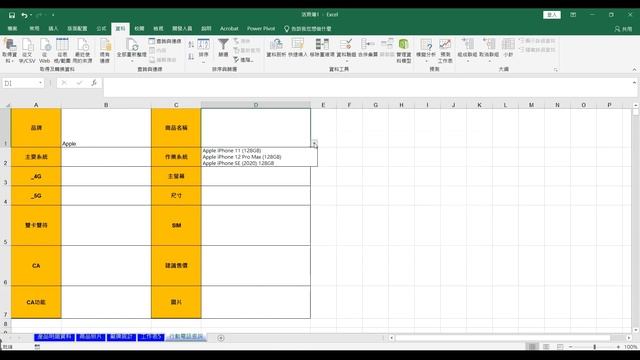Click the Share (共用) button
Viewport: 640px width, 360px height.
point(623,29)
